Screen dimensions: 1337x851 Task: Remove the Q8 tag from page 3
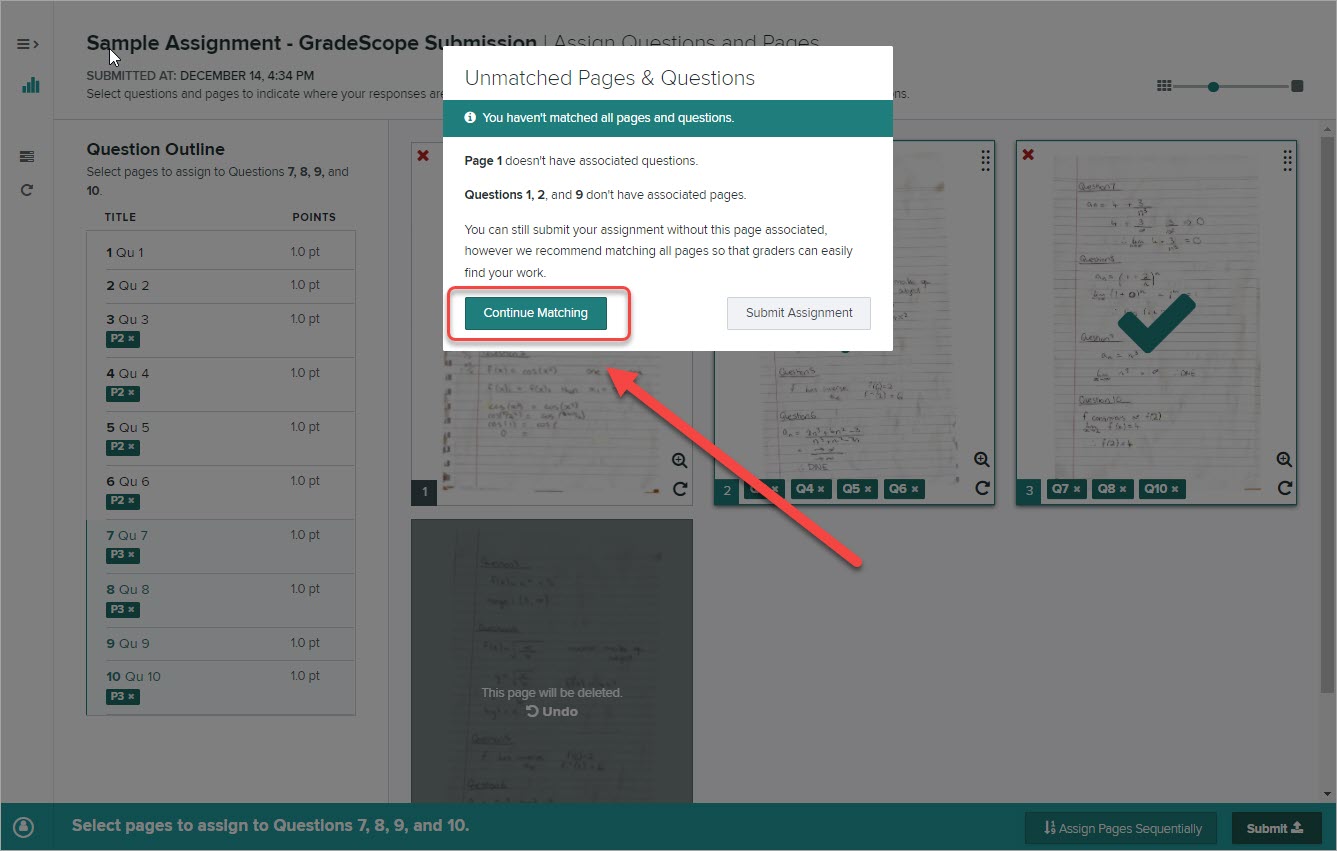point(1123,490)
